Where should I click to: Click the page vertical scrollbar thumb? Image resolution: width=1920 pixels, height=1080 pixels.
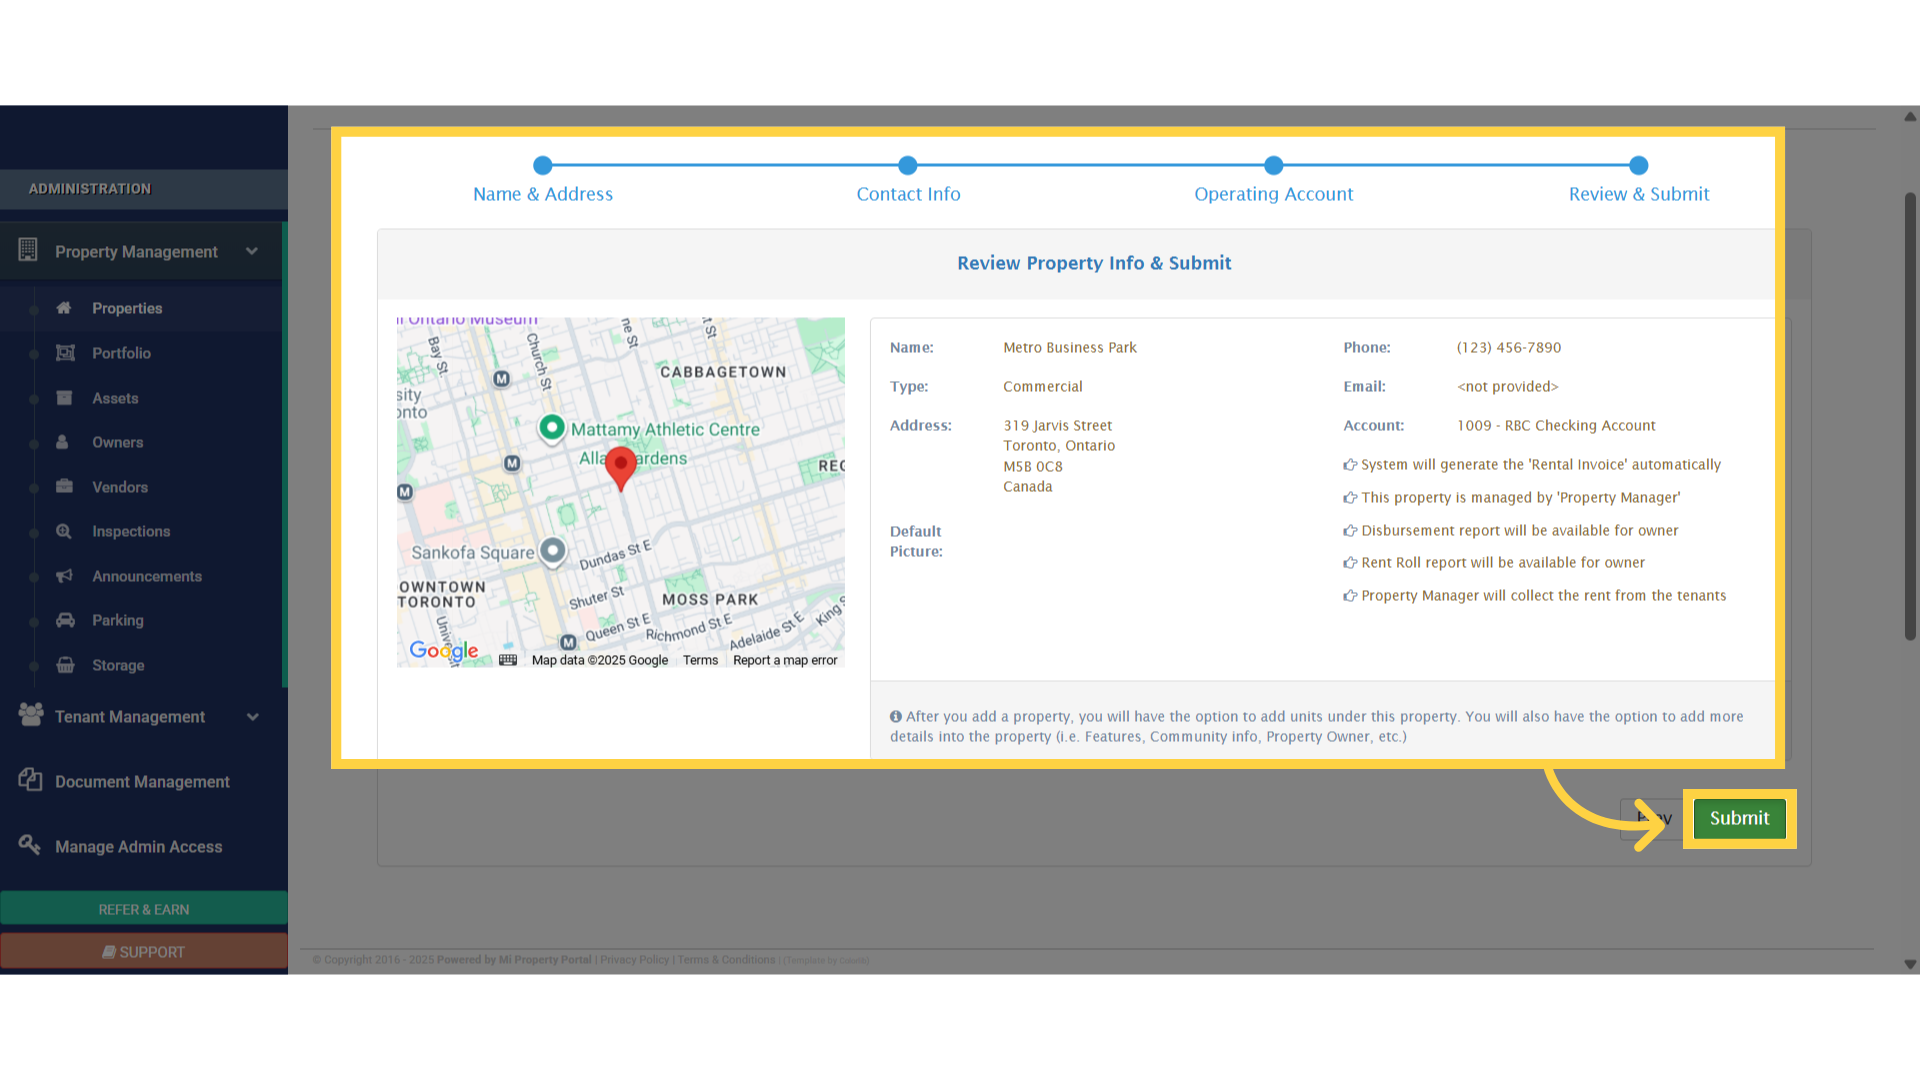pyautogui.click(x=1910, y=415)
